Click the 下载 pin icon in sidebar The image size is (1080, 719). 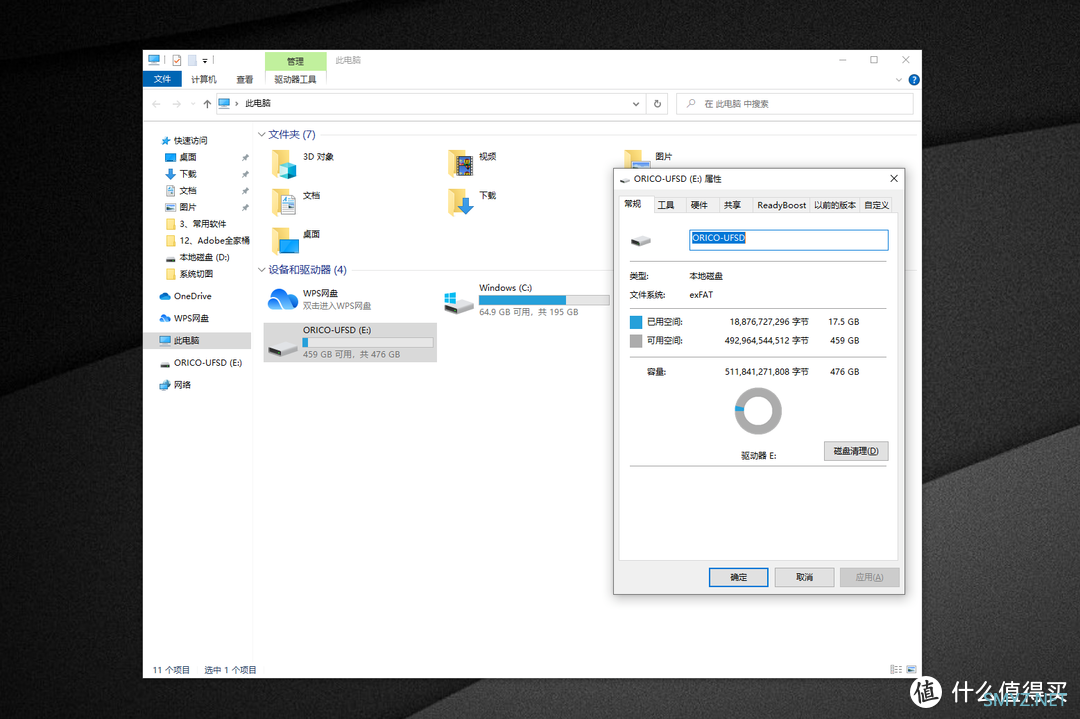pos(245,174)
